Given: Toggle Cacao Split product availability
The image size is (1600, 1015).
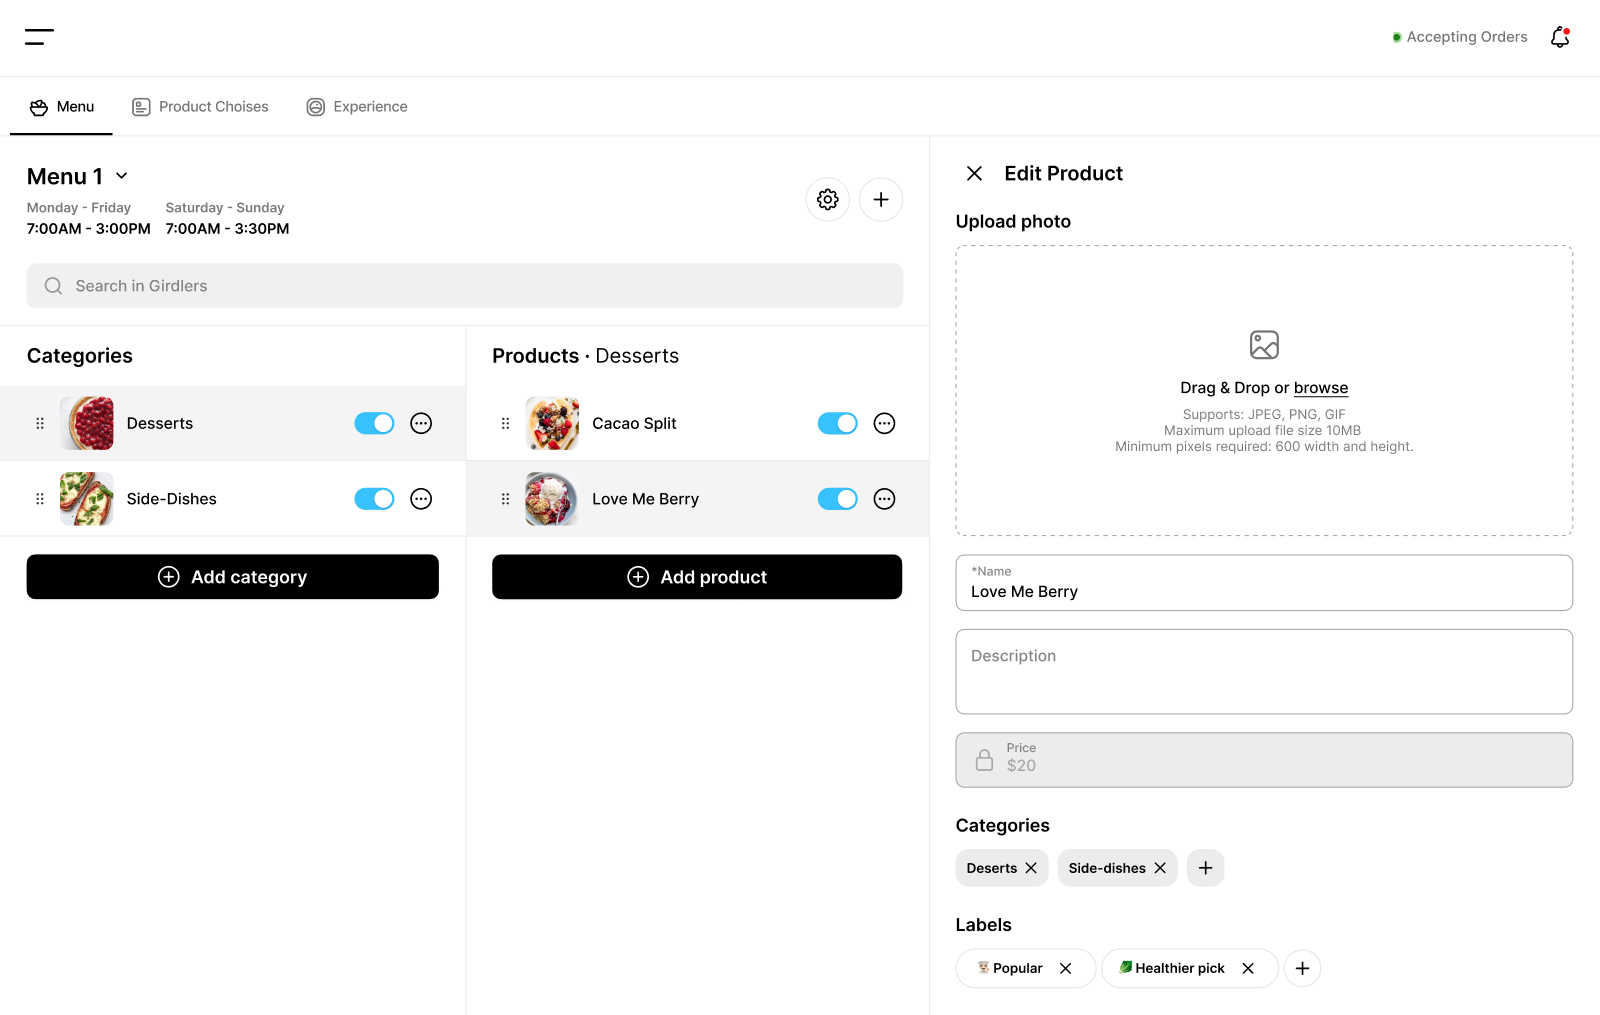Looking at the screenshot, I should pyautogui.click(x=838, y=423).
